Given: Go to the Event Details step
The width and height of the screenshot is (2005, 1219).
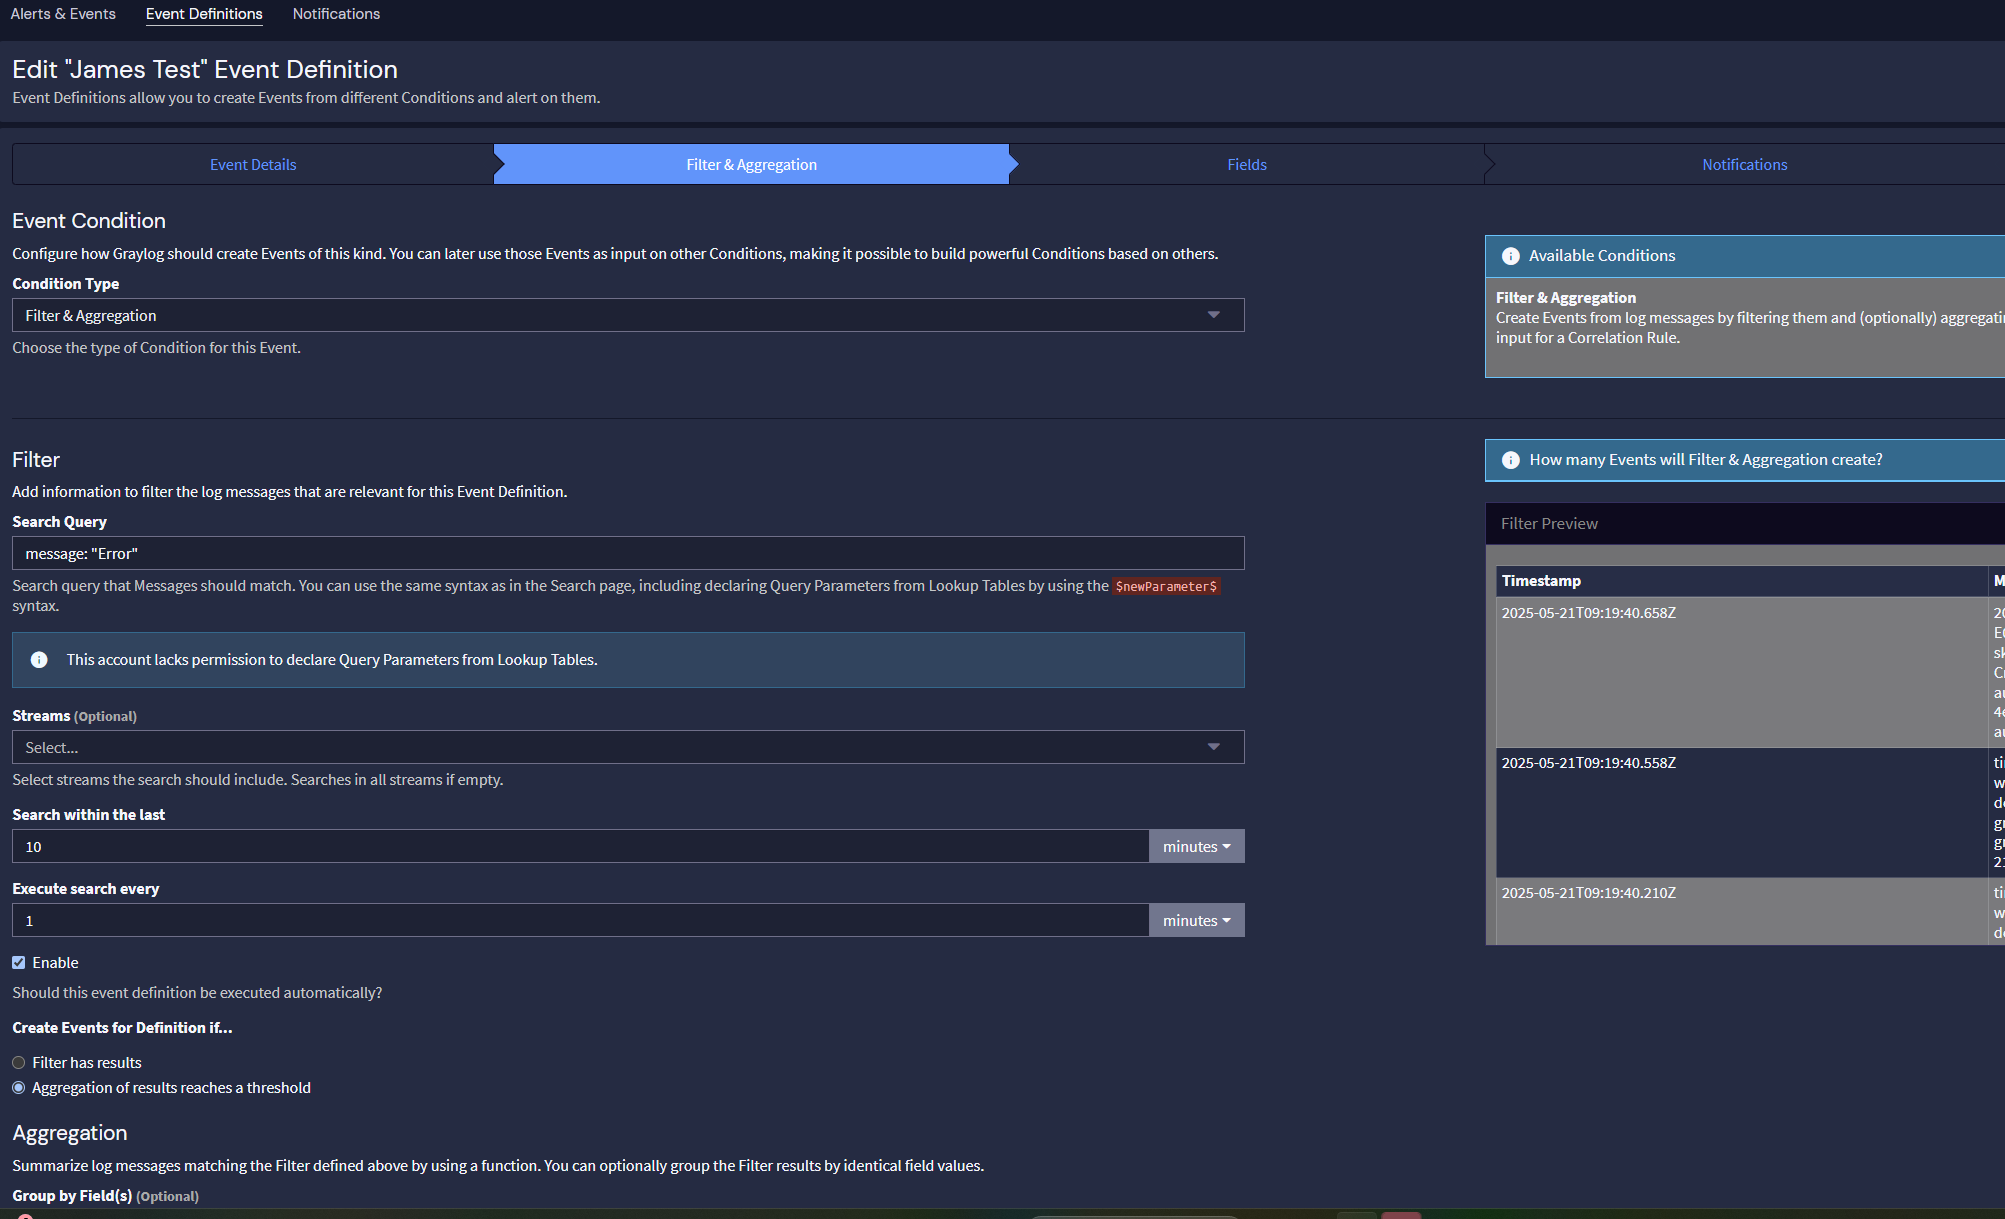Looking at the screenshot, I should (253, 165).
